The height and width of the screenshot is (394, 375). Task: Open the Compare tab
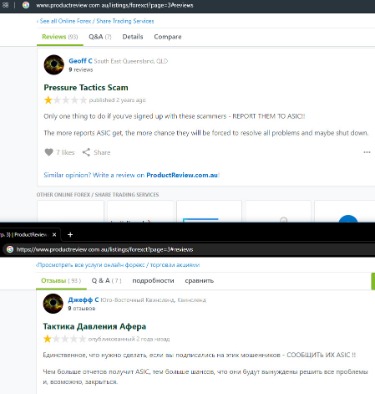tap(168, 37)
